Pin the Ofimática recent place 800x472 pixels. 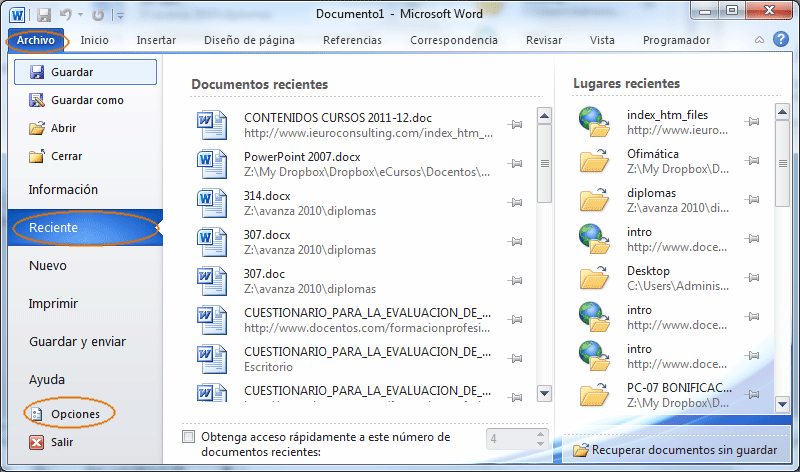pyautogui.click(x=752, y=160)
